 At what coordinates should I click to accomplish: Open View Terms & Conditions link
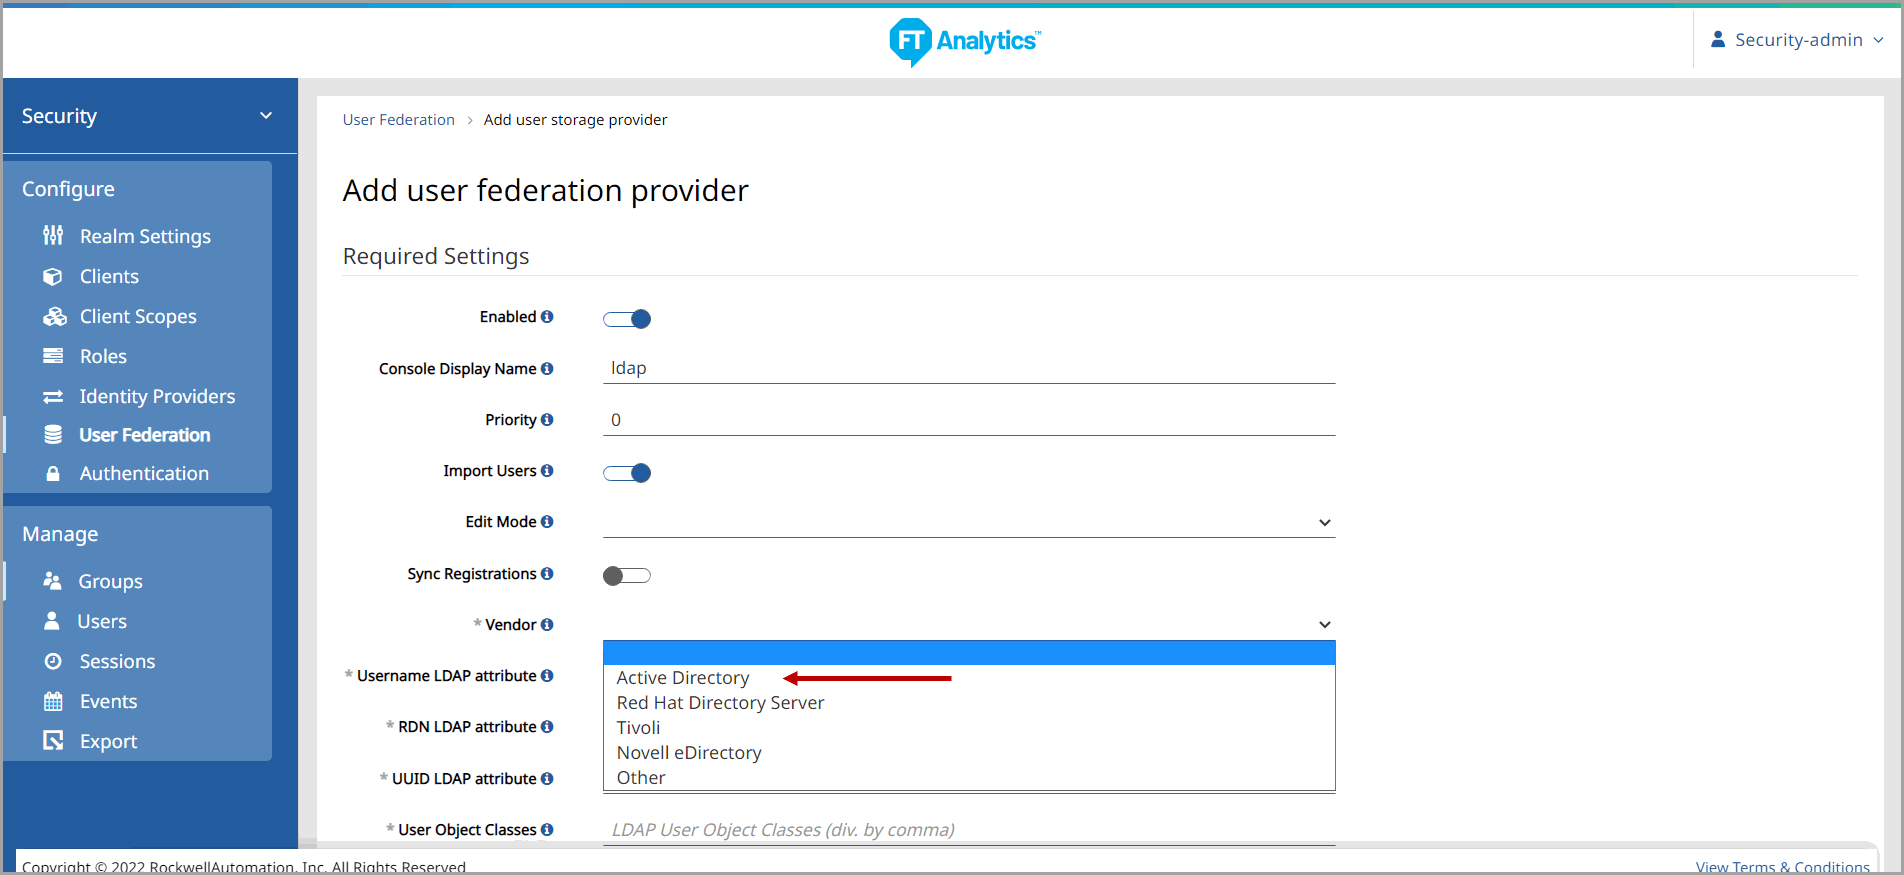click(x=1782, y=866)
